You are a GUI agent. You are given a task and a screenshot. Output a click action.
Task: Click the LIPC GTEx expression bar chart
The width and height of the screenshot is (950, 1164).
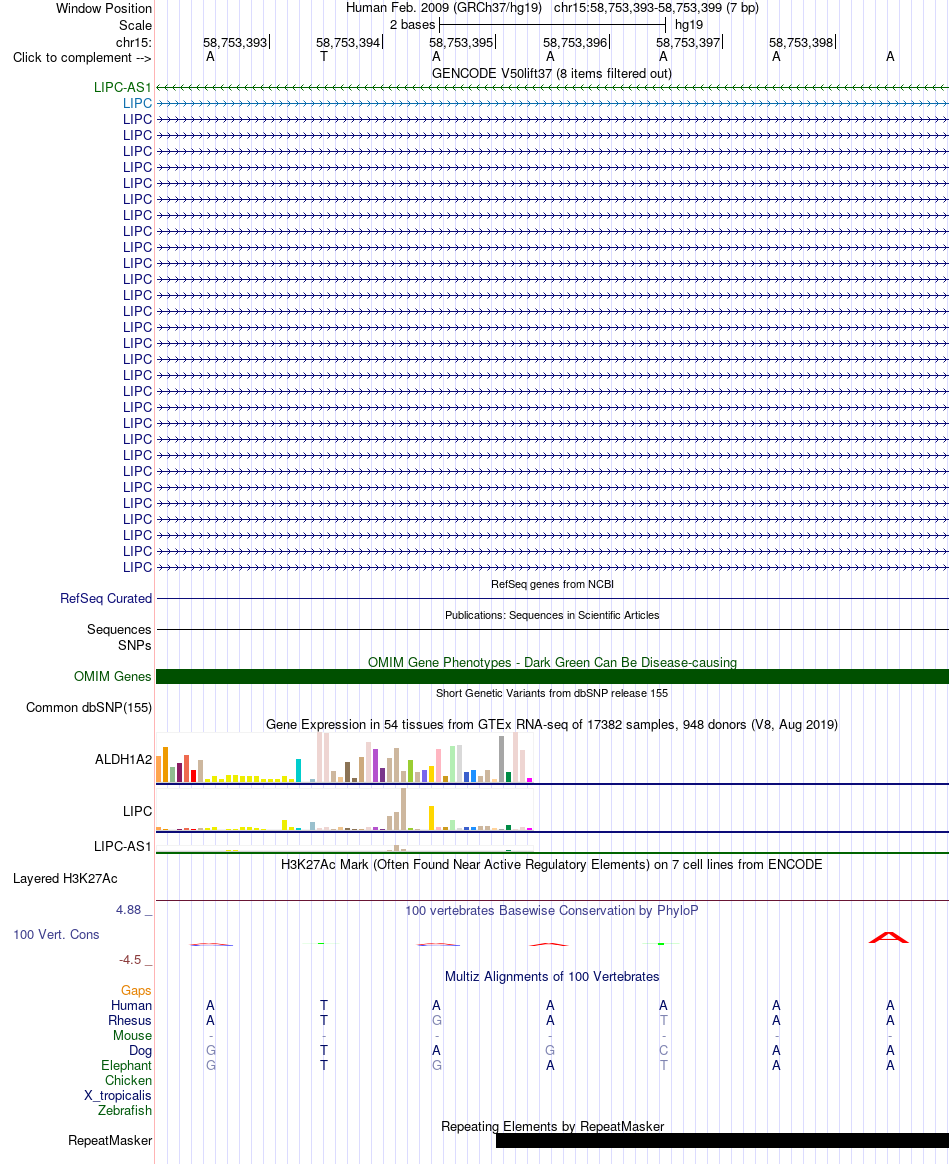[x=344, y=809]
